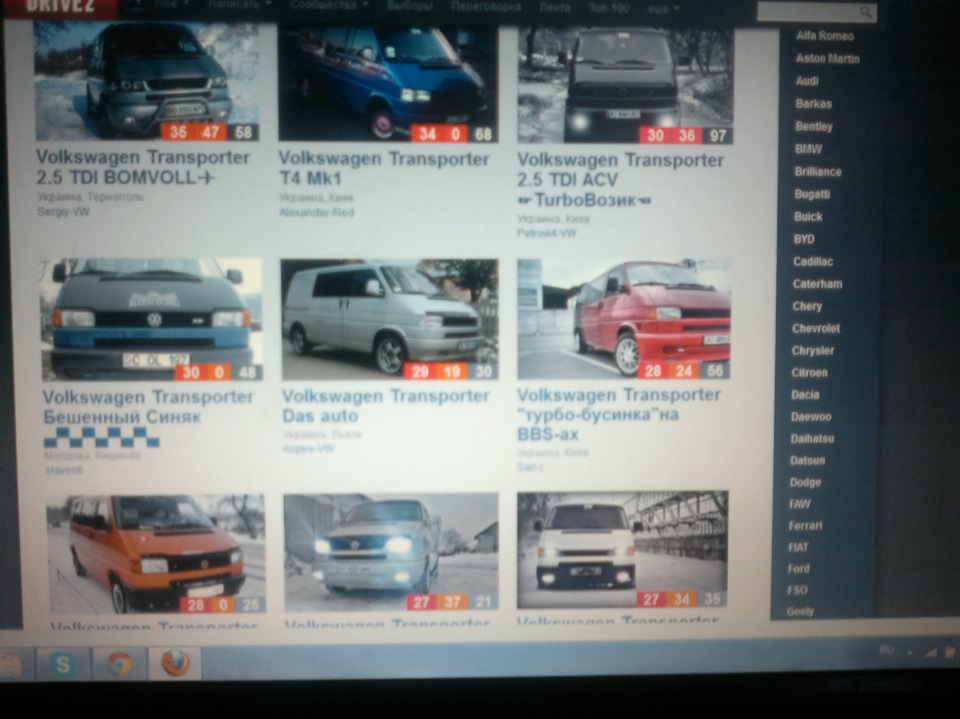Viewport: 960px width, 719px height.
Task: Visit user Petrovi4-VW profile
Action: (x=546, y=233)
